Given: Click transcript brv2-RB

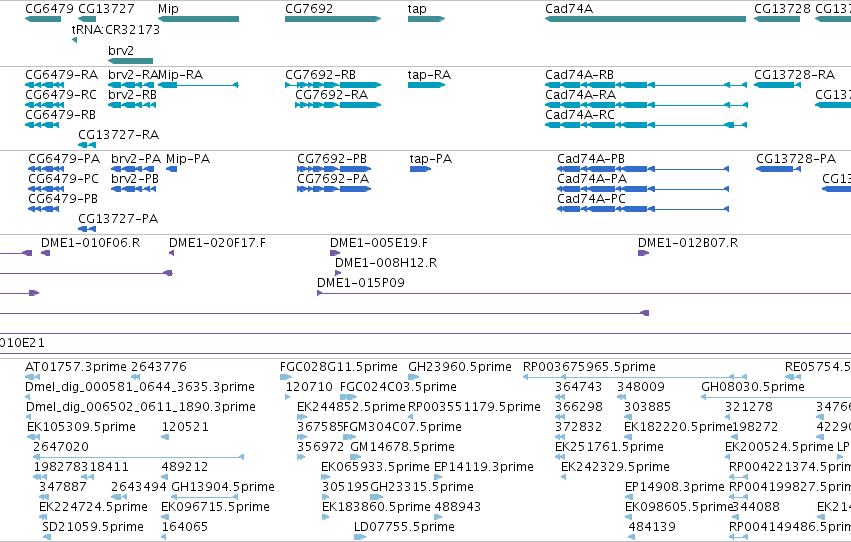Looking at the screenshot, I should [x=132, y=105].
